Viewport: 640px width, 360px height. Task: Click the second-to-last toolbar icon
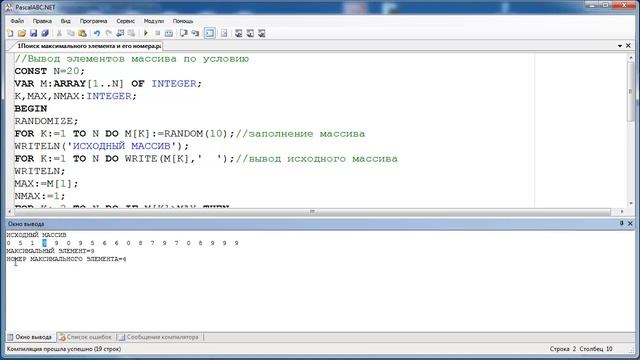pos(250,33)
